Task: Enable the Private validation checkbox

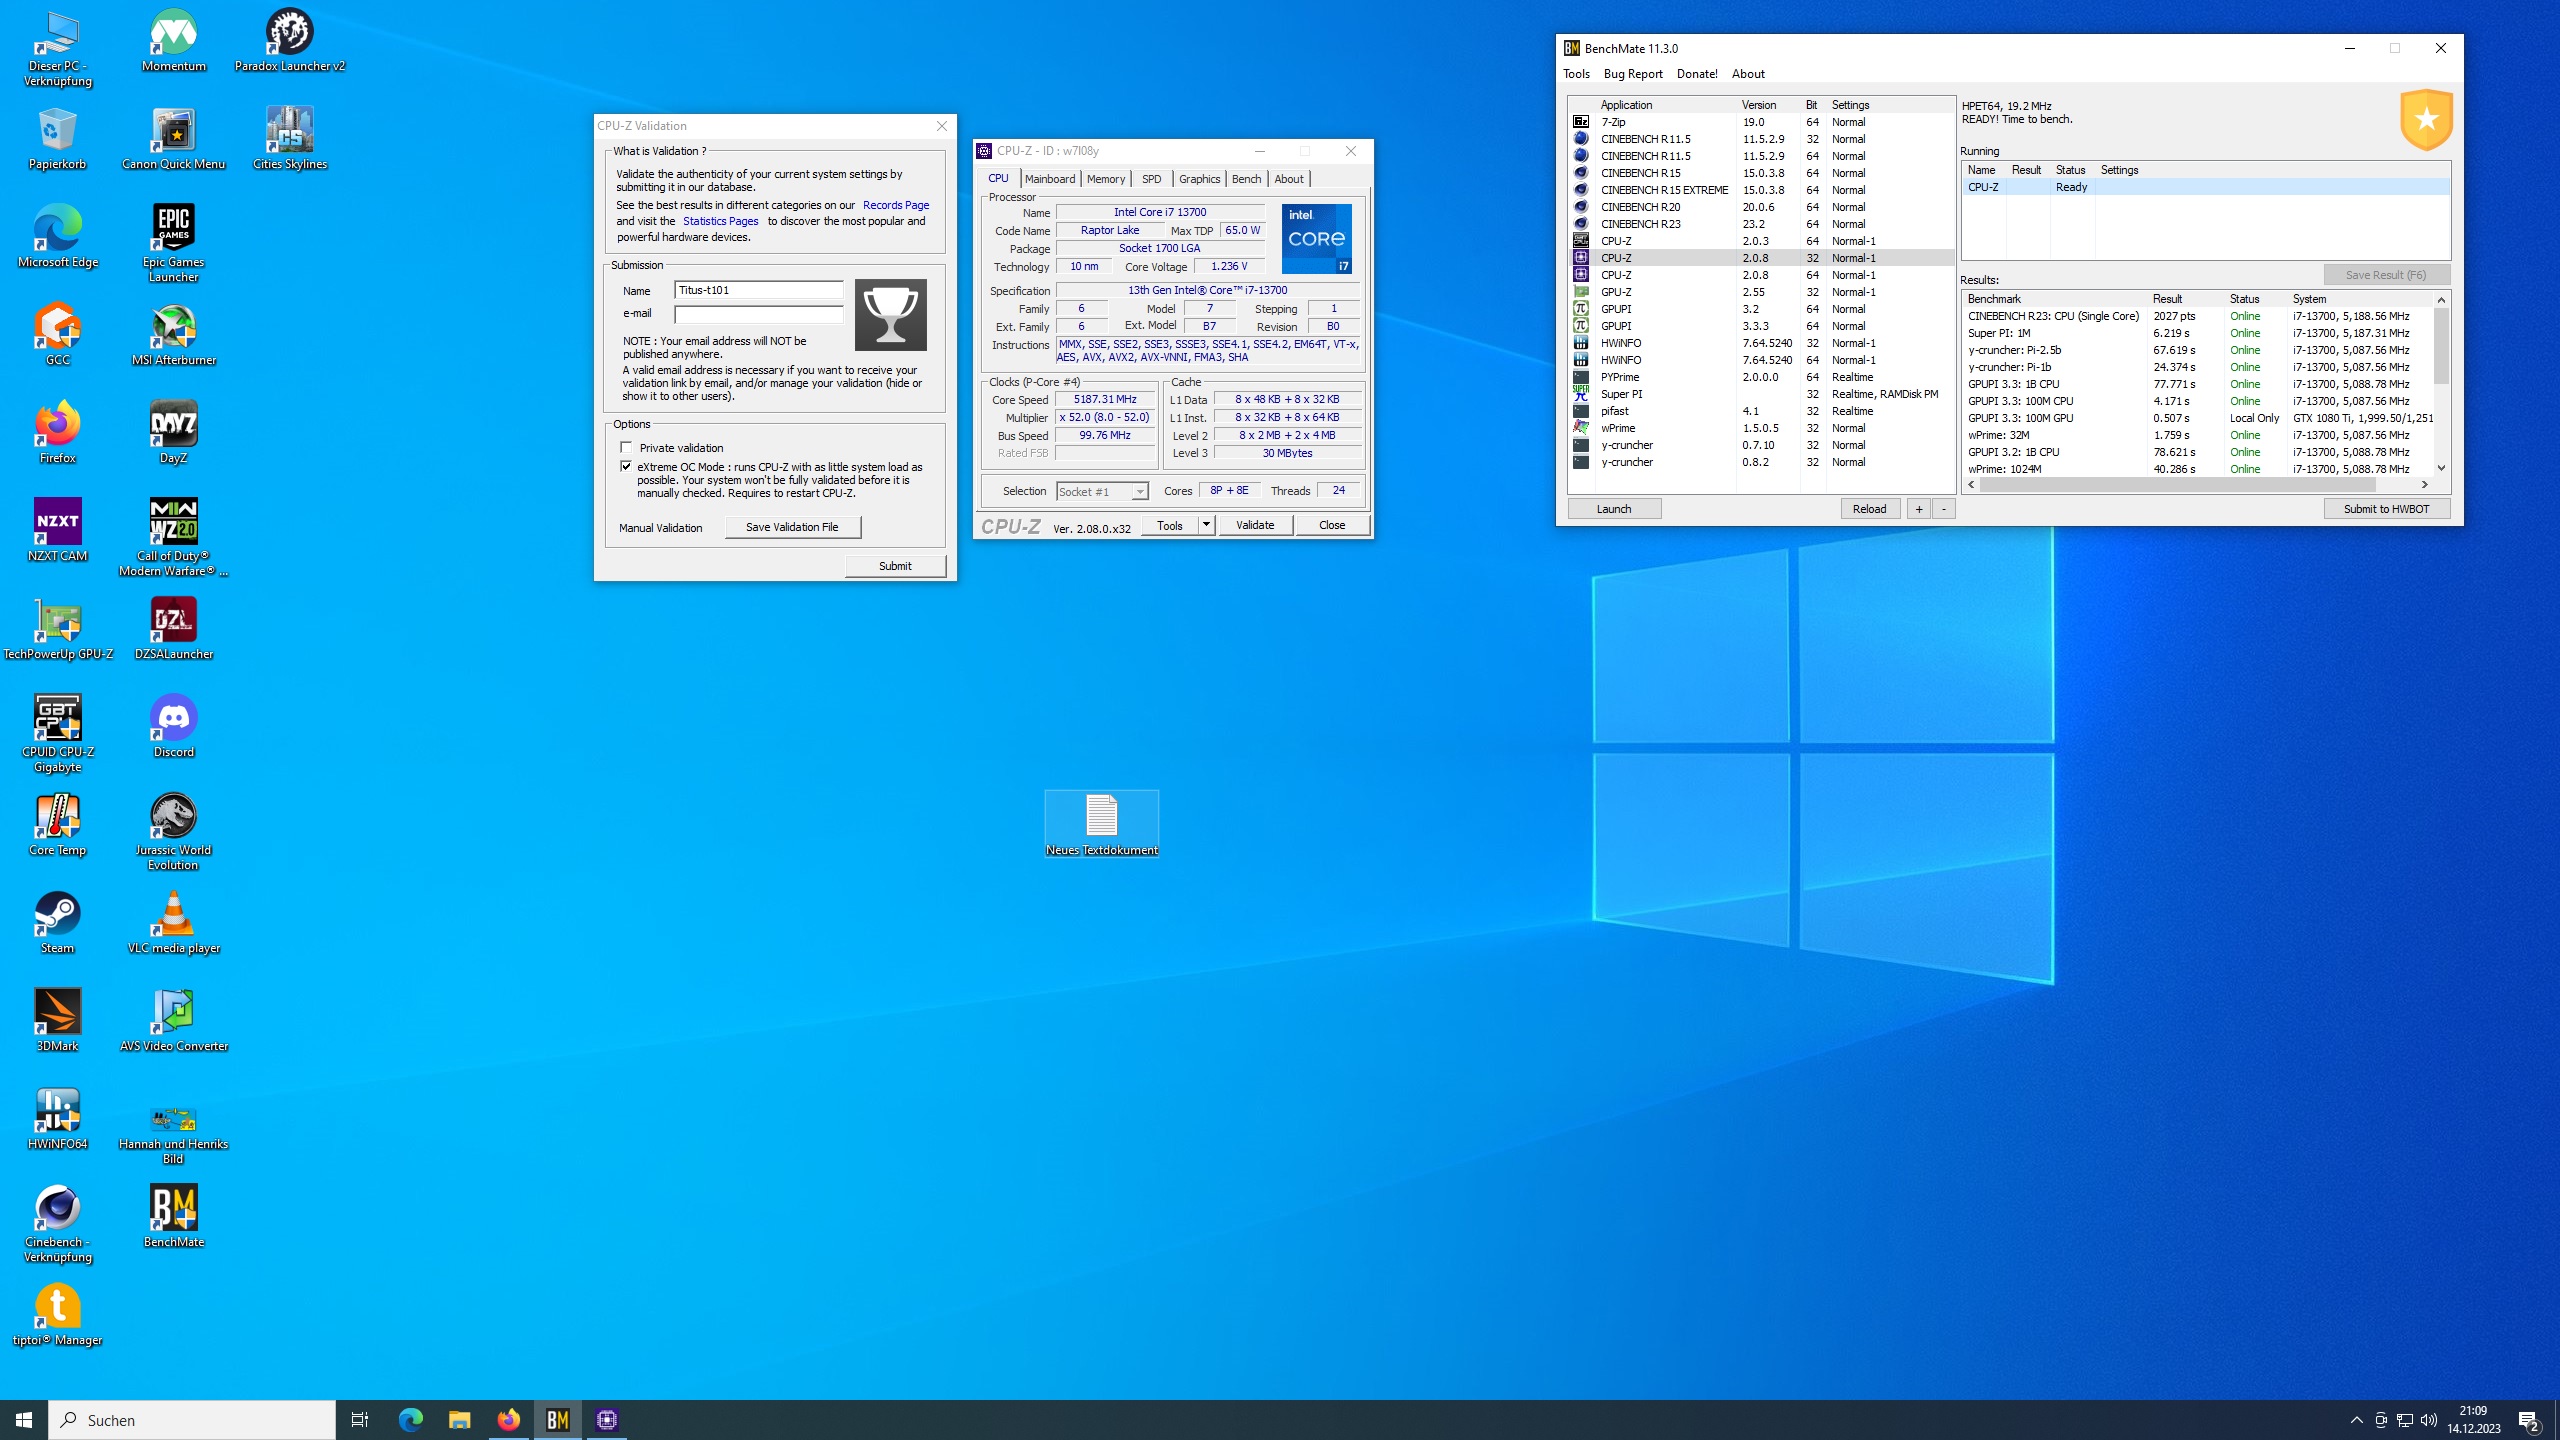Action: click(626, 447)
